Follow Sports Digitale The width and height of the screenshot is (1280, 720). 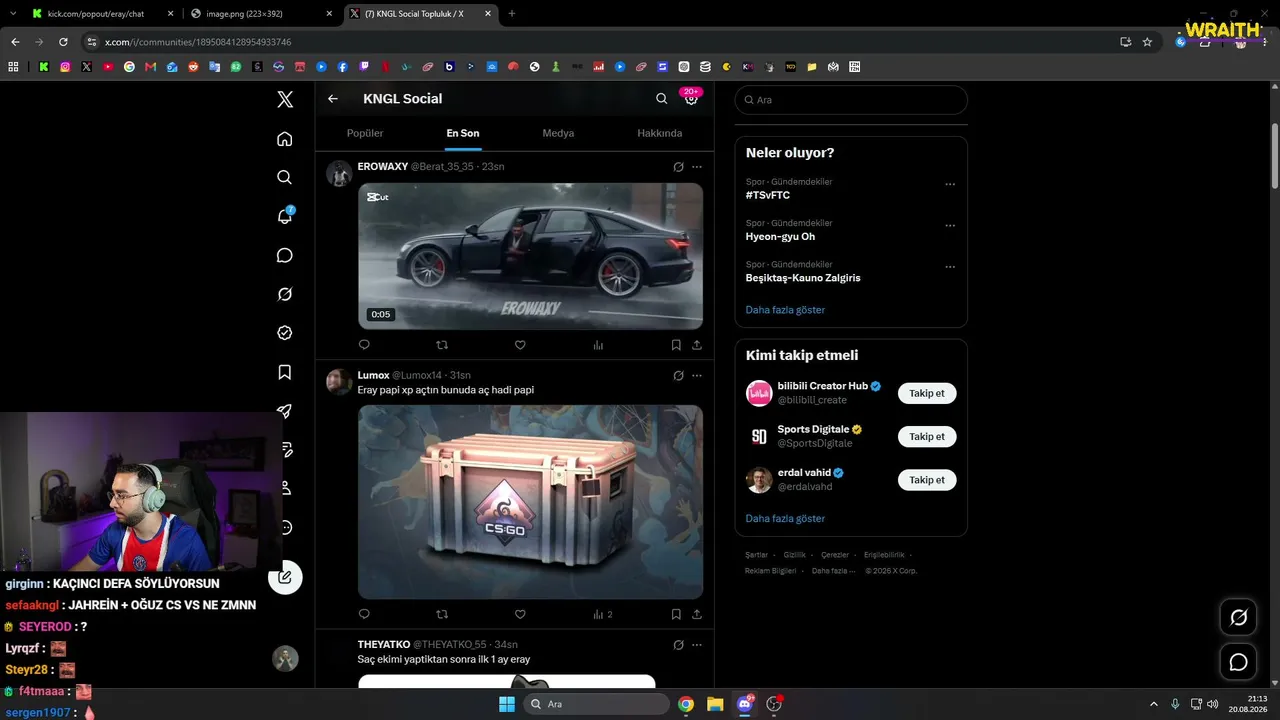[927, 437]
